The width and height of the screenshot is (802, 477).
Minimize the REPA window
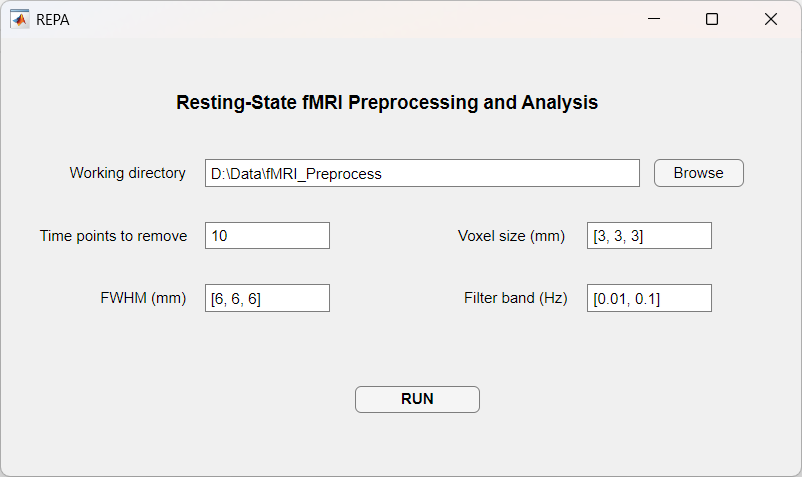[654, 19]
